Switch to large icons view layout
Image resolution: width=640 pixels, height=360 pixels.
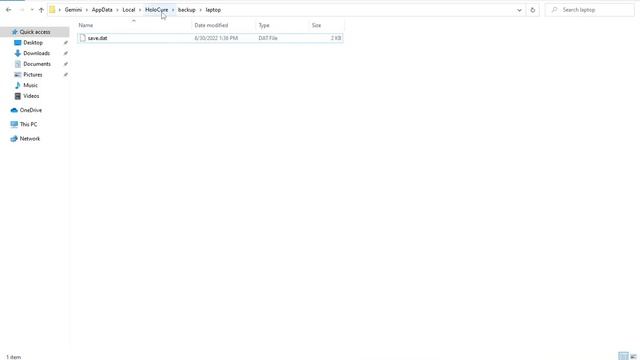pyautogui.click(x=633, y=356)
